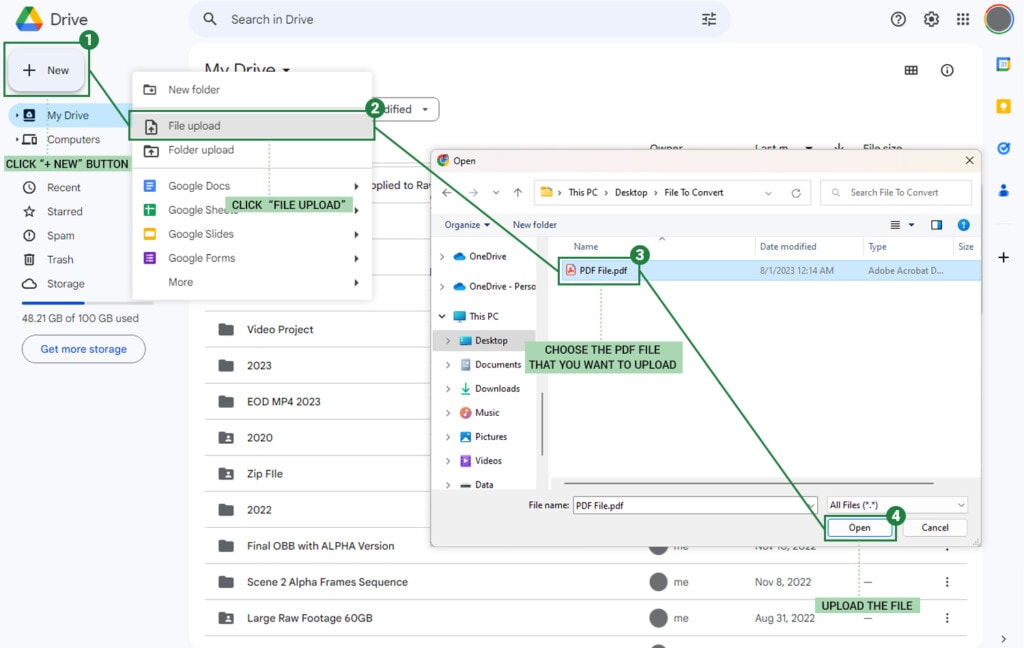
Task: Open the Help question mark menu
Action: pyautogui.click(x=898, y=20)
